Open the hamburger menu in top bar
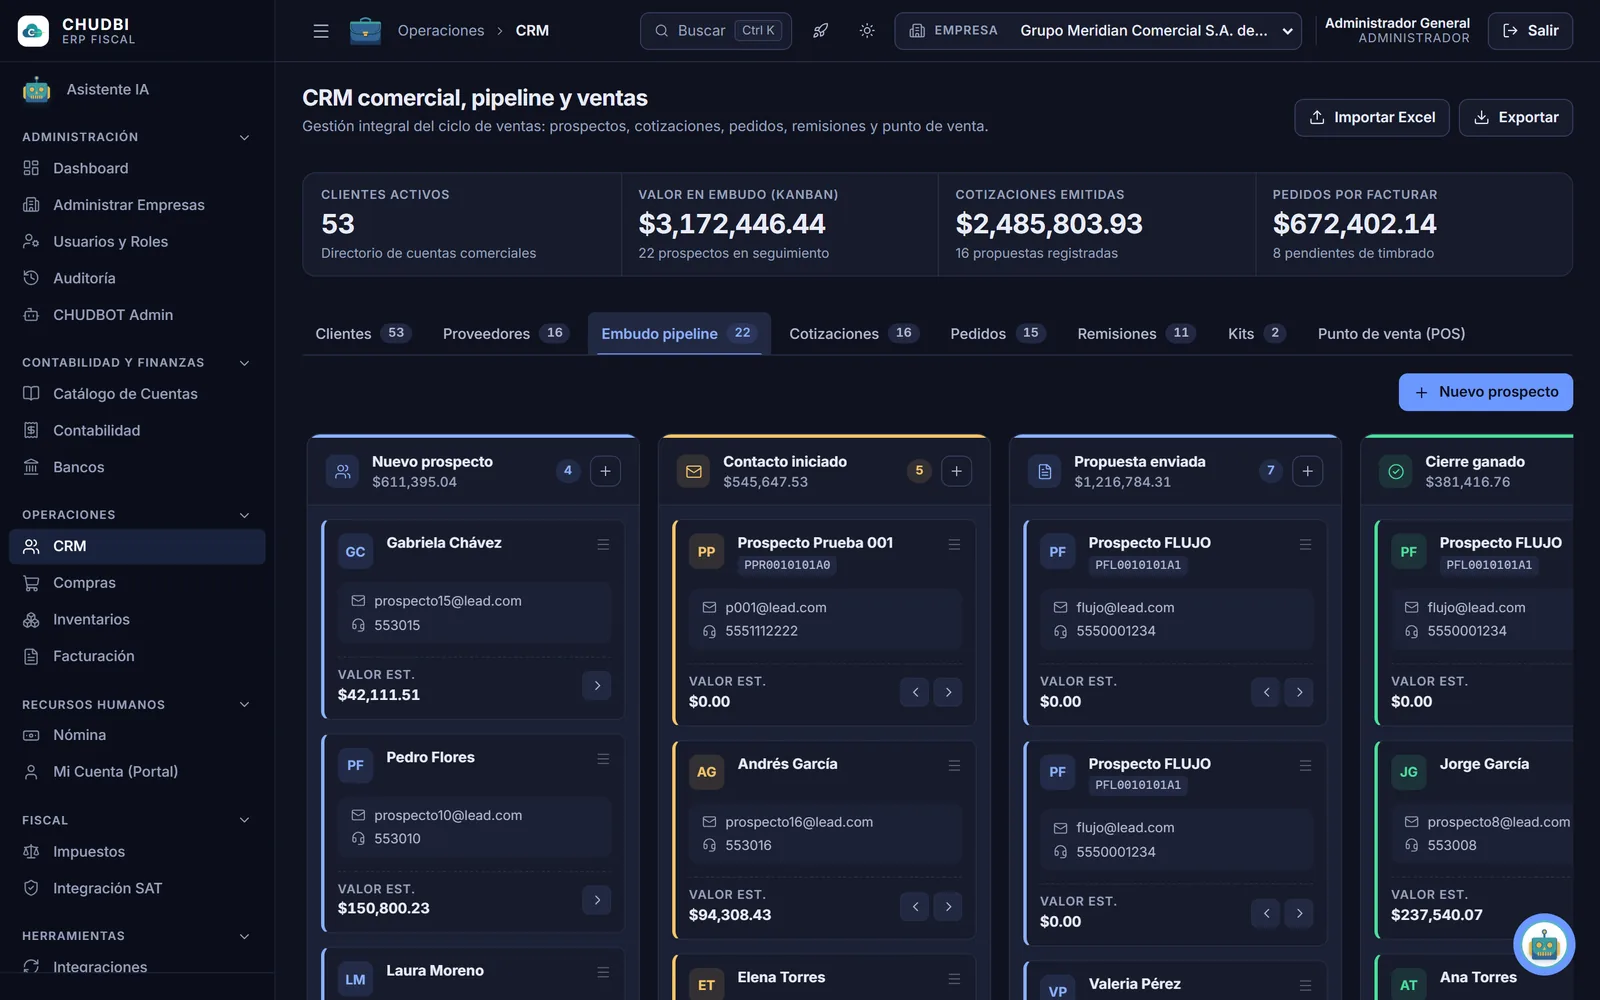This screenshot has width=1600, height=1000. [x=321, y=31]
